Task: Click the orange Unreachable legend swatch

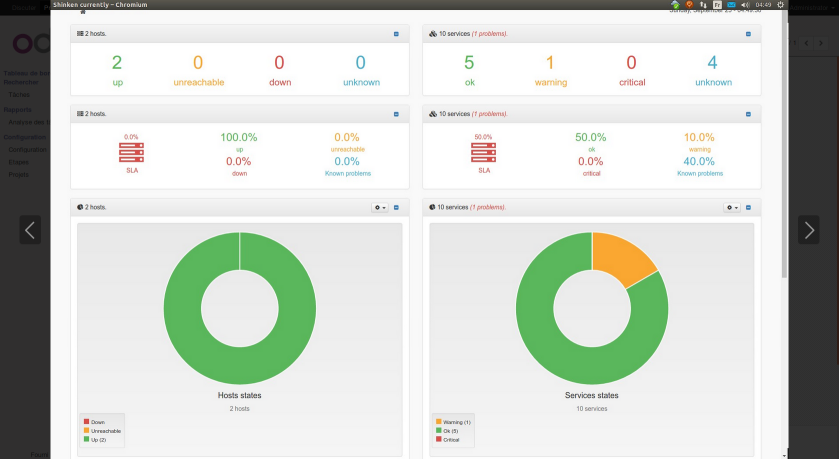Action: pyautogui.click(x=86, y=430)
